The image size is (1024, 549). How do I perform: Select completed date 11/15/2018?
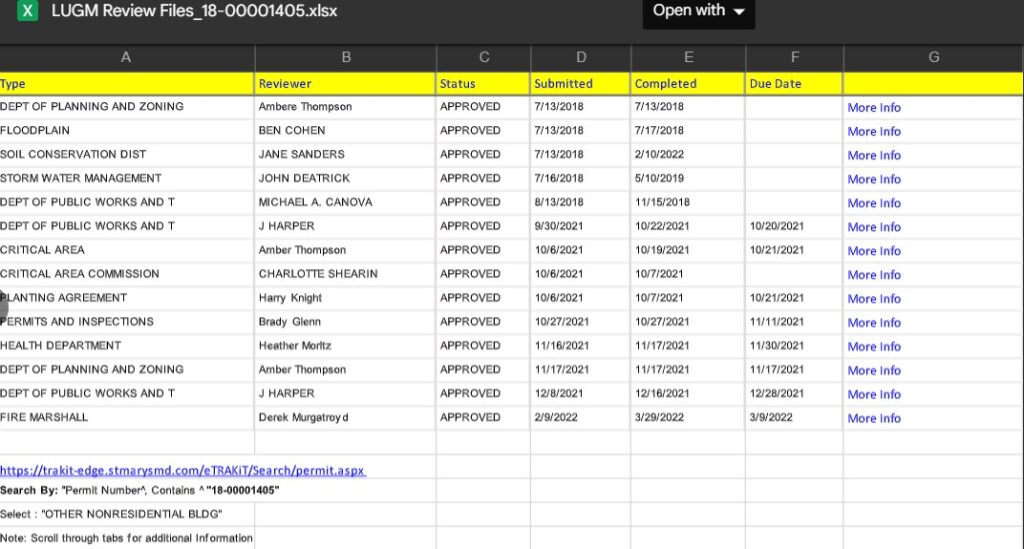688,202
